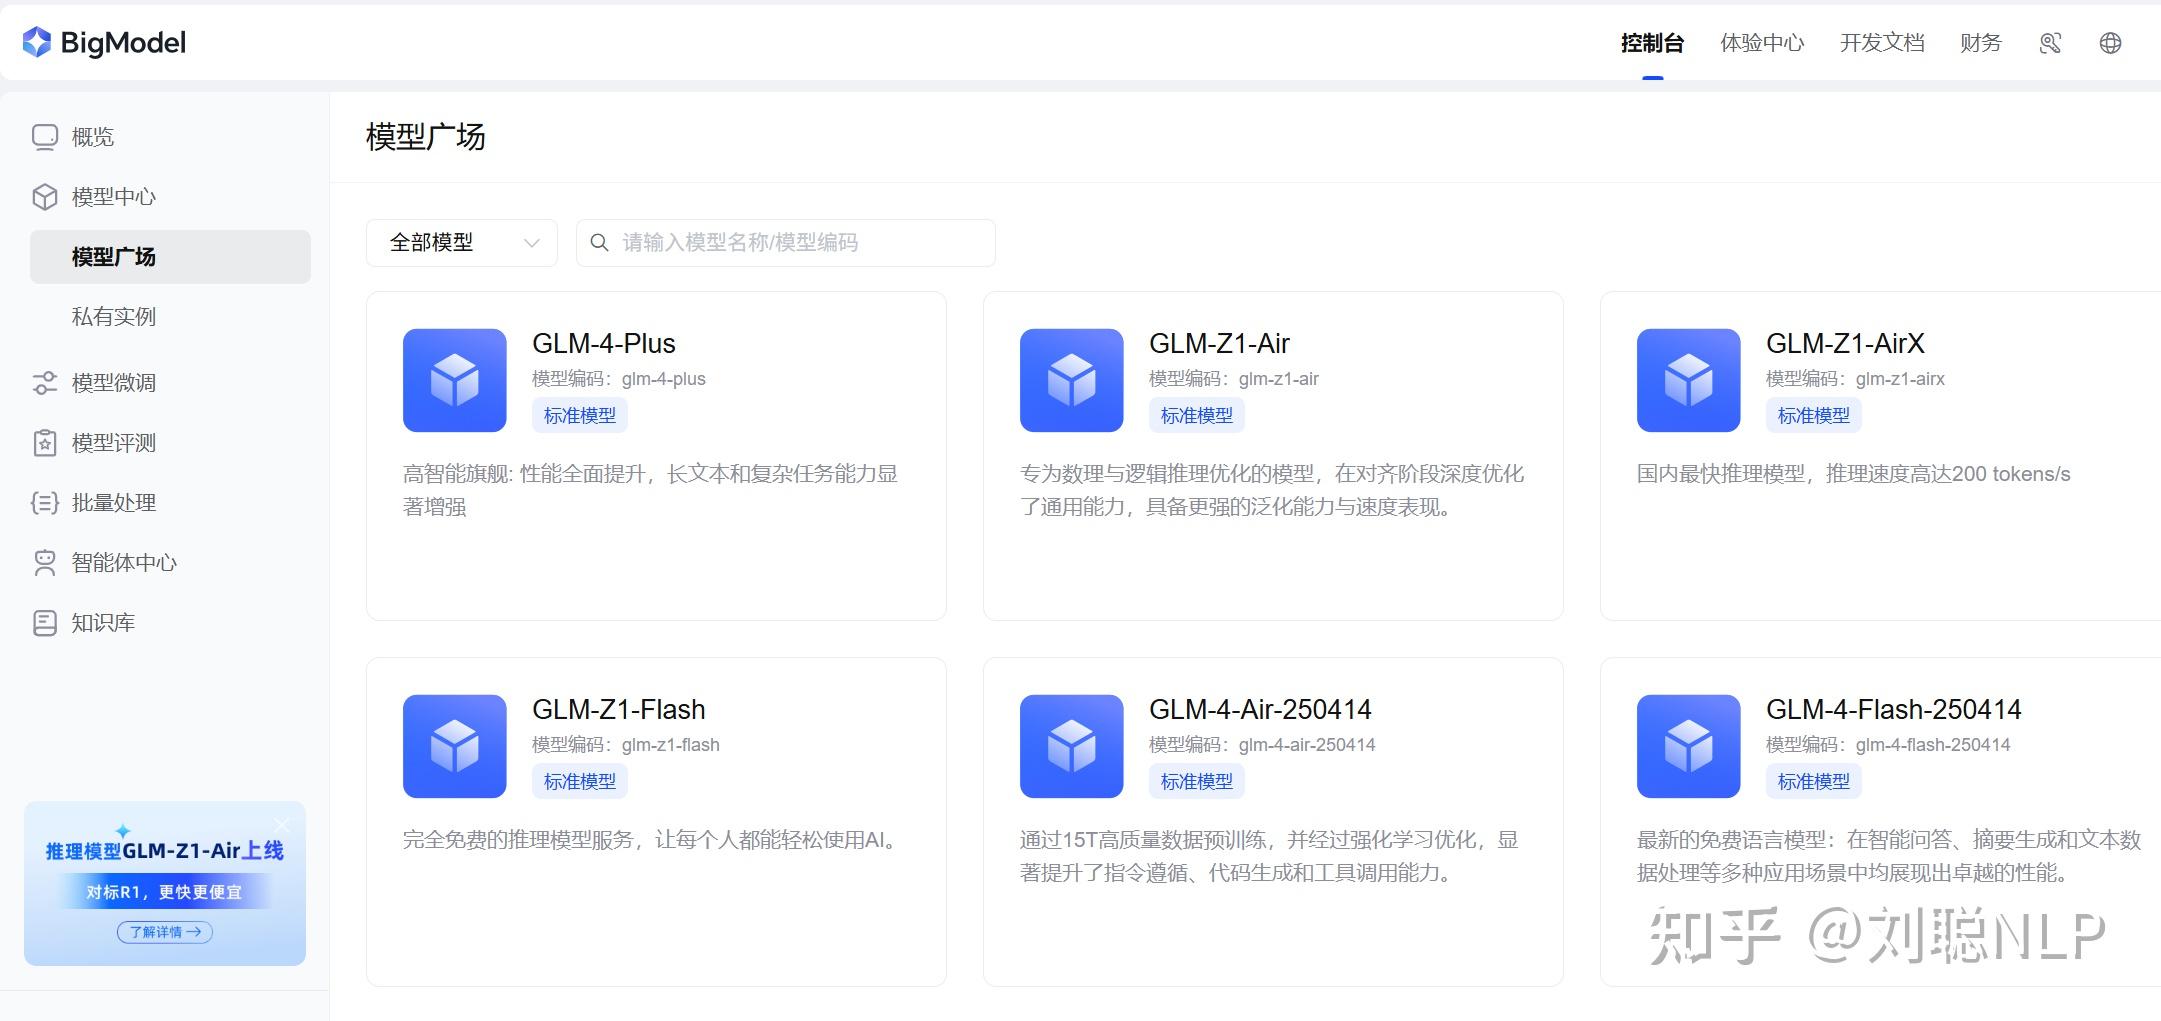Screen dimensions: 2161x1021
Task: Click the GLM-4-Flash-250414 model cube icon
Action: tap(1689, 746)
